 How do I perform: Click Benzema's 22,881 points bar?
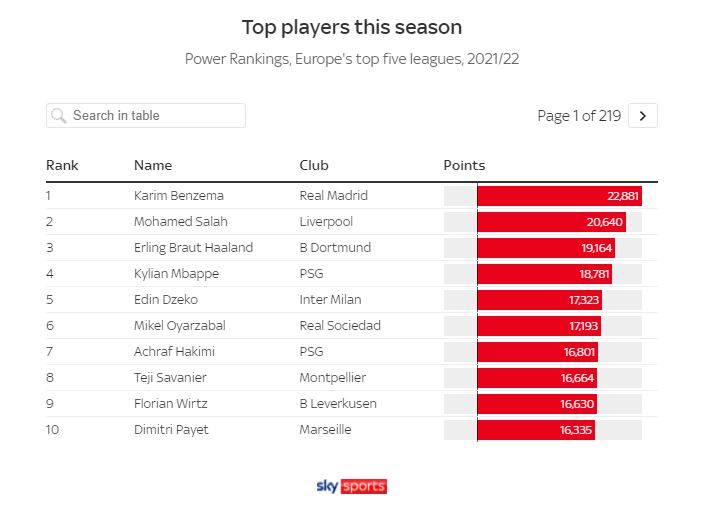tap(559, 196)
